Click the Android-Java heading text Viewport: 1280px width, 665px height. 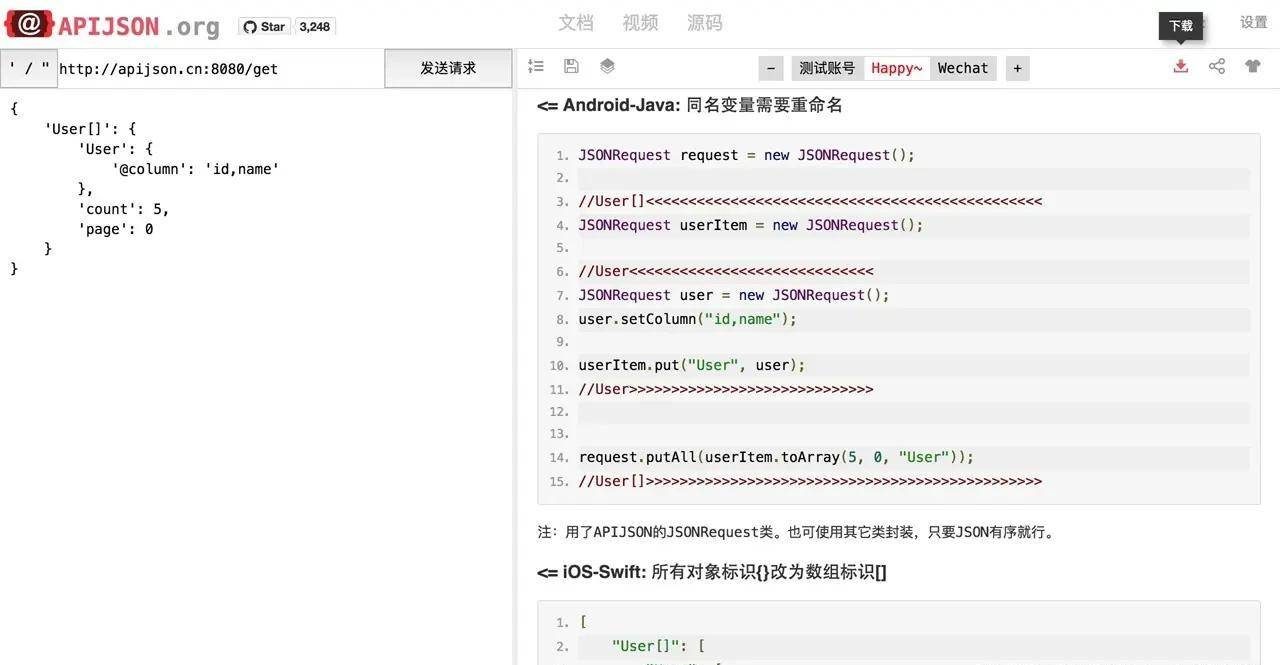(x=690, y=105)
